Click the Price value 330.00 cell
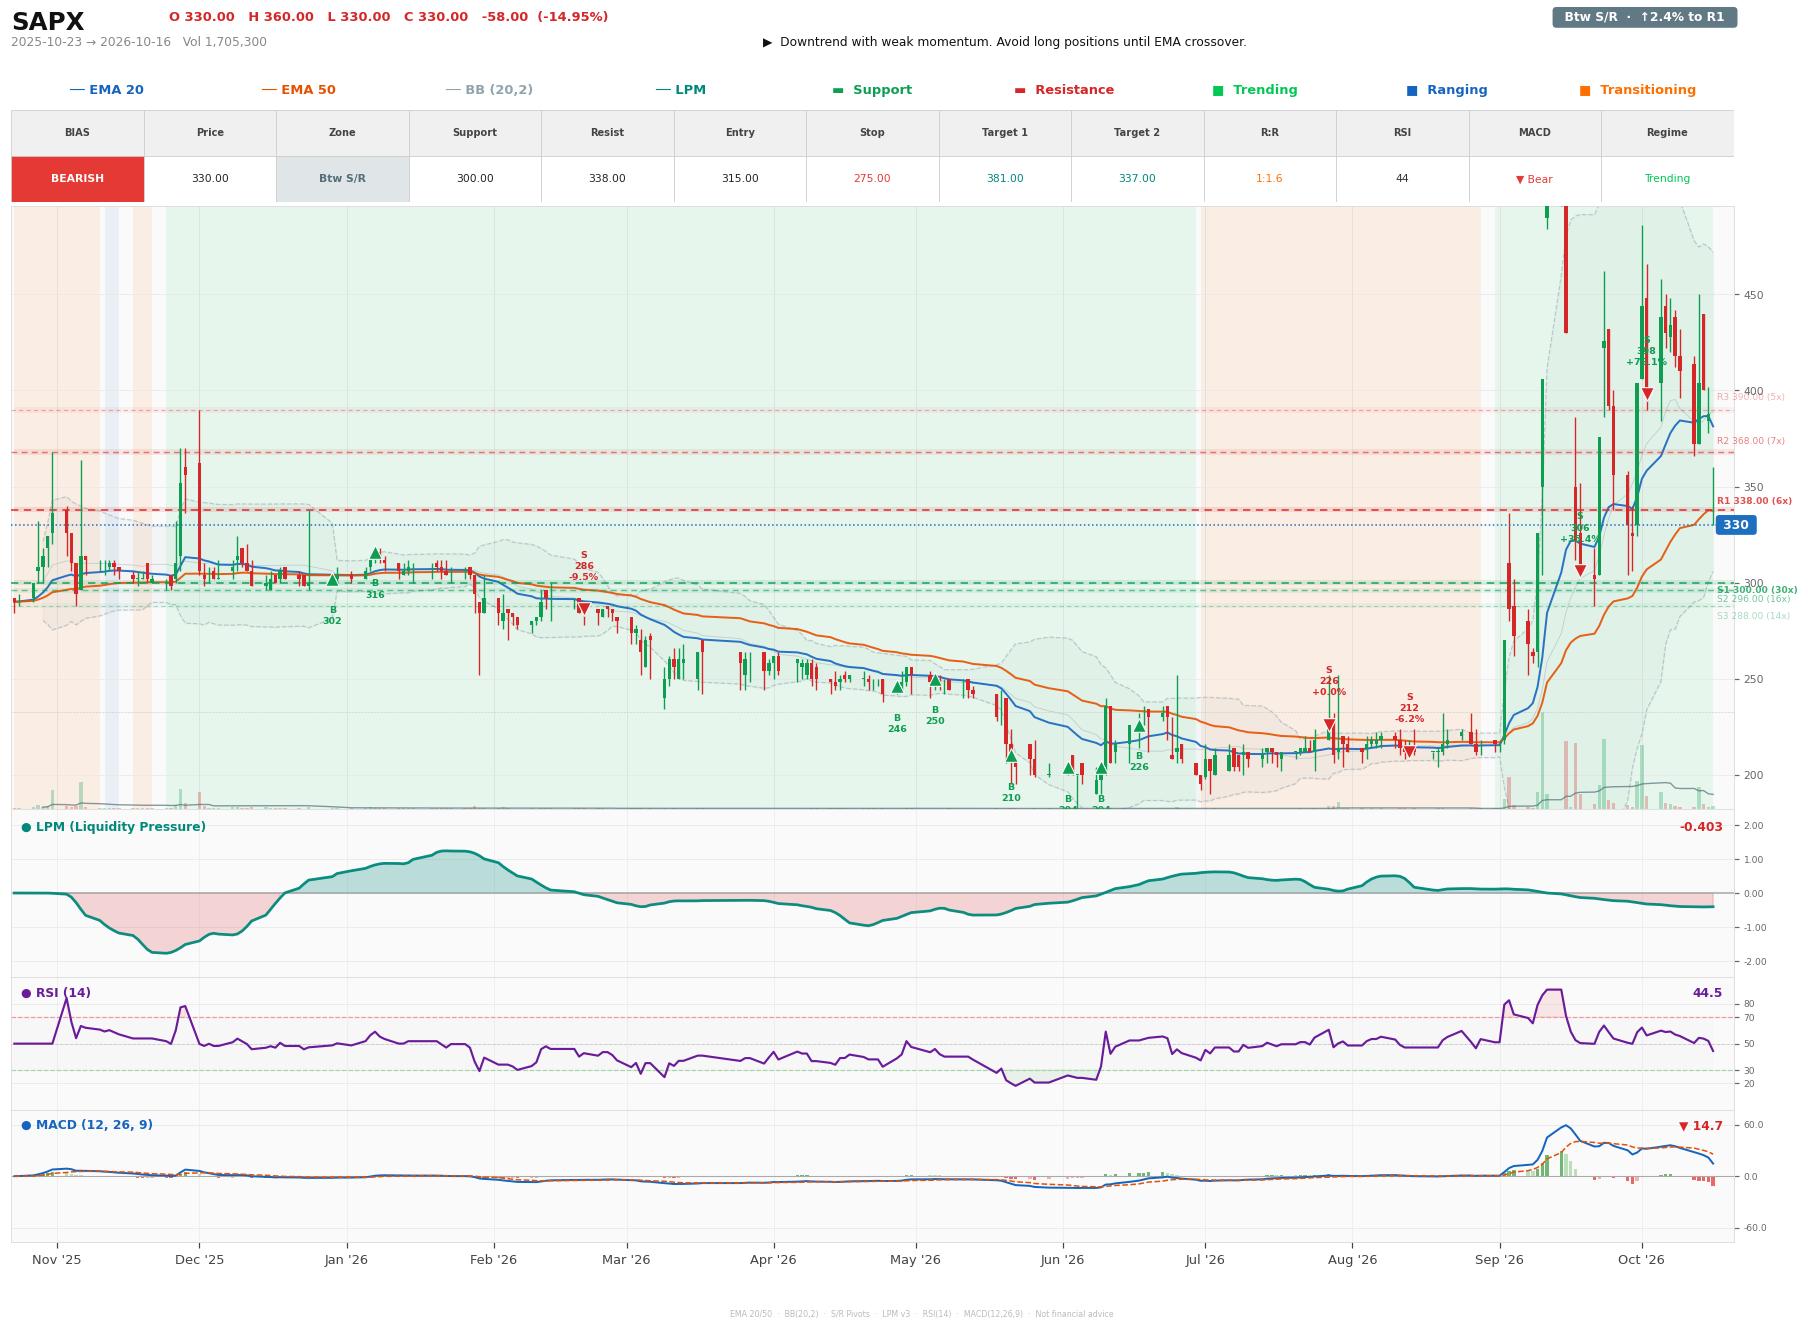Image resolution: width=1808 pixels, height=1330 pixels. point(210,179)
